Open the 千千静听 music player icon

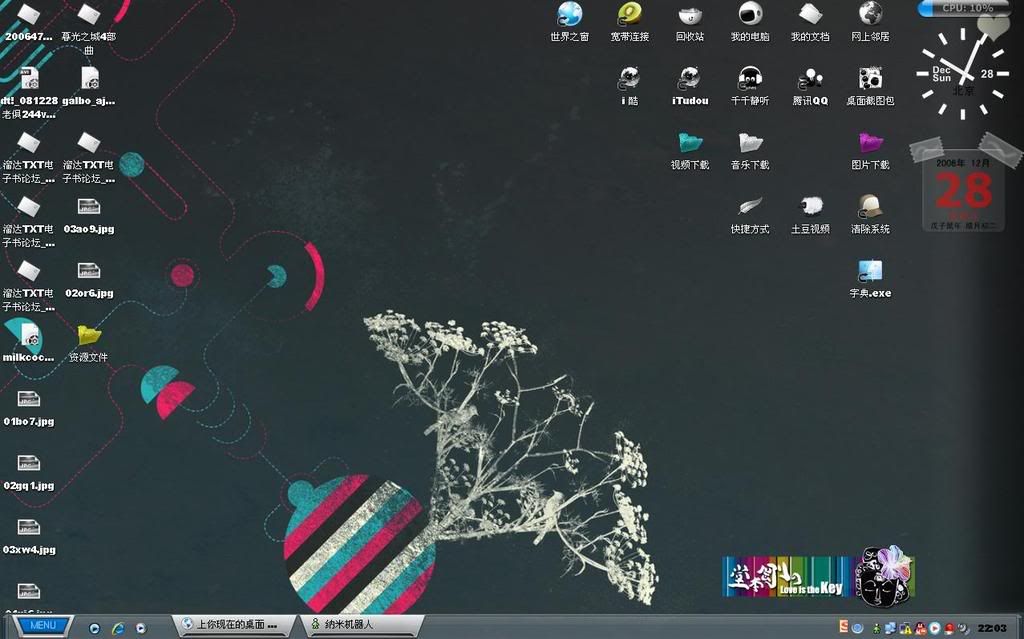pyautogui.click(x=750, y=78)
